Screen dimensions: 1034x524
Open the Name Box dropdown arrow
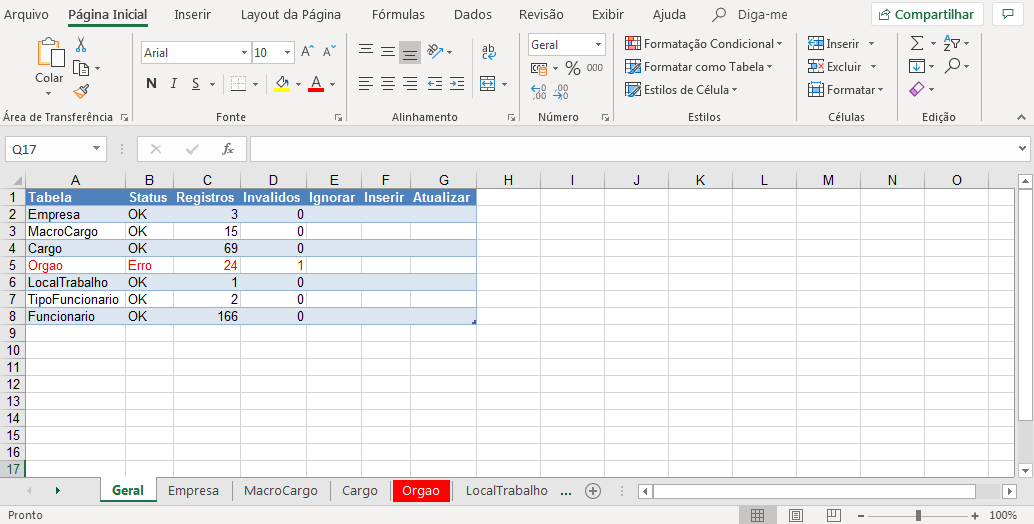[97, 149]
